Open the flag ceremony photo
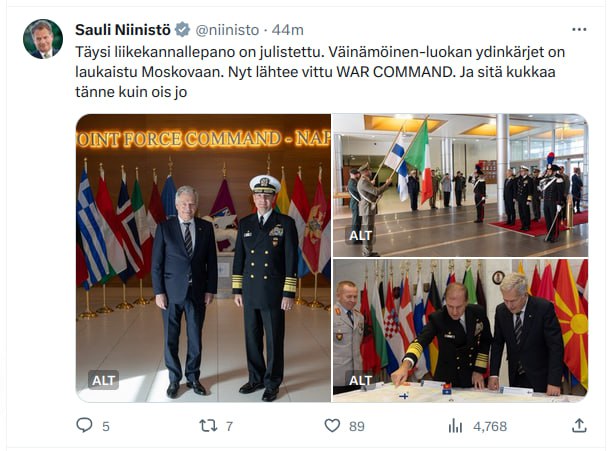This screenshot has width=610, height=451. (461, 185)
